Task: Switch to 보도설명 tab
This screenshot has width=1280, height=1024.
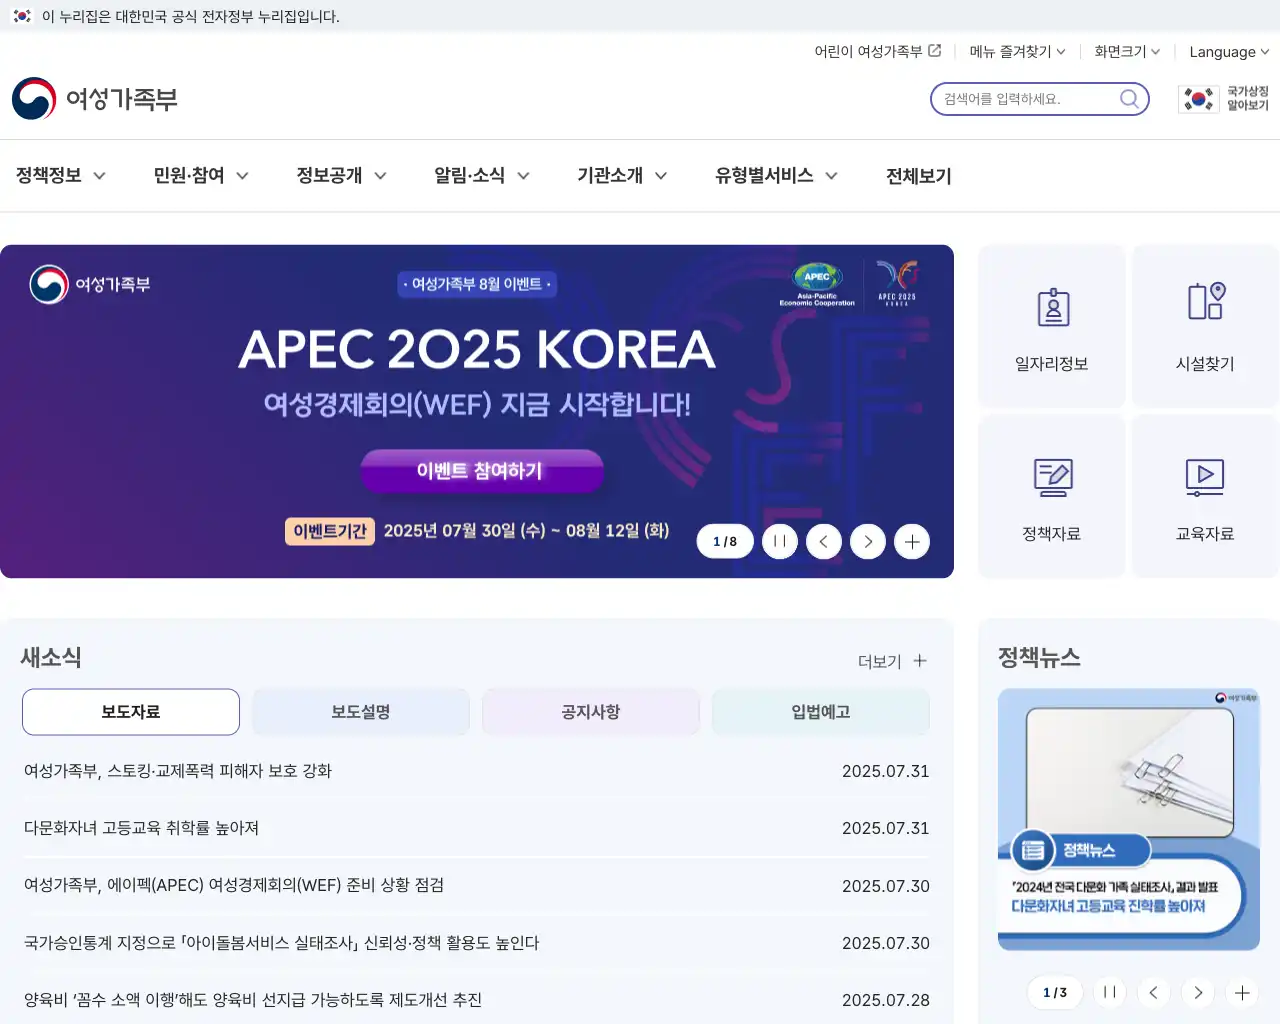Action: tap(361, 712)
